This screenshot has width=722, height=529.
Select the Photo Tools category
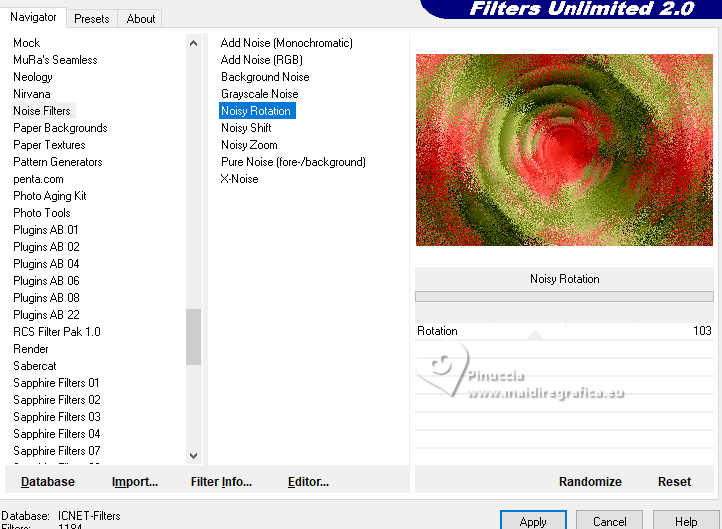pyautogui.click(x=42, y=213)
